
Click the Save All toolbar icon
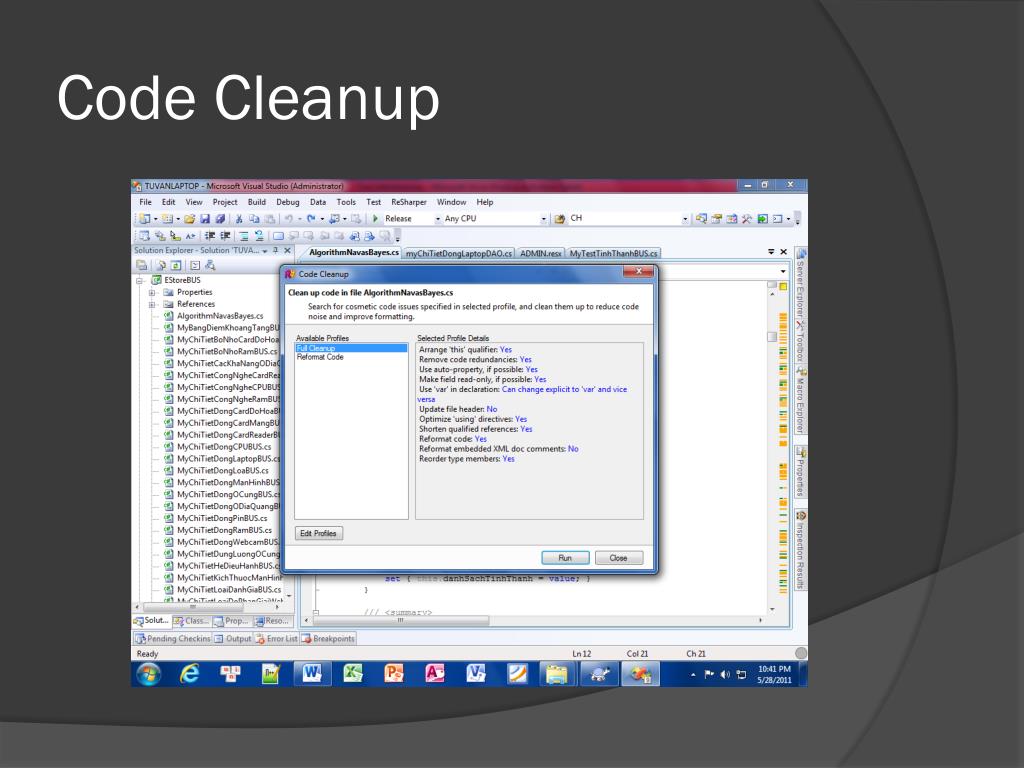click(x=220, y=219)
